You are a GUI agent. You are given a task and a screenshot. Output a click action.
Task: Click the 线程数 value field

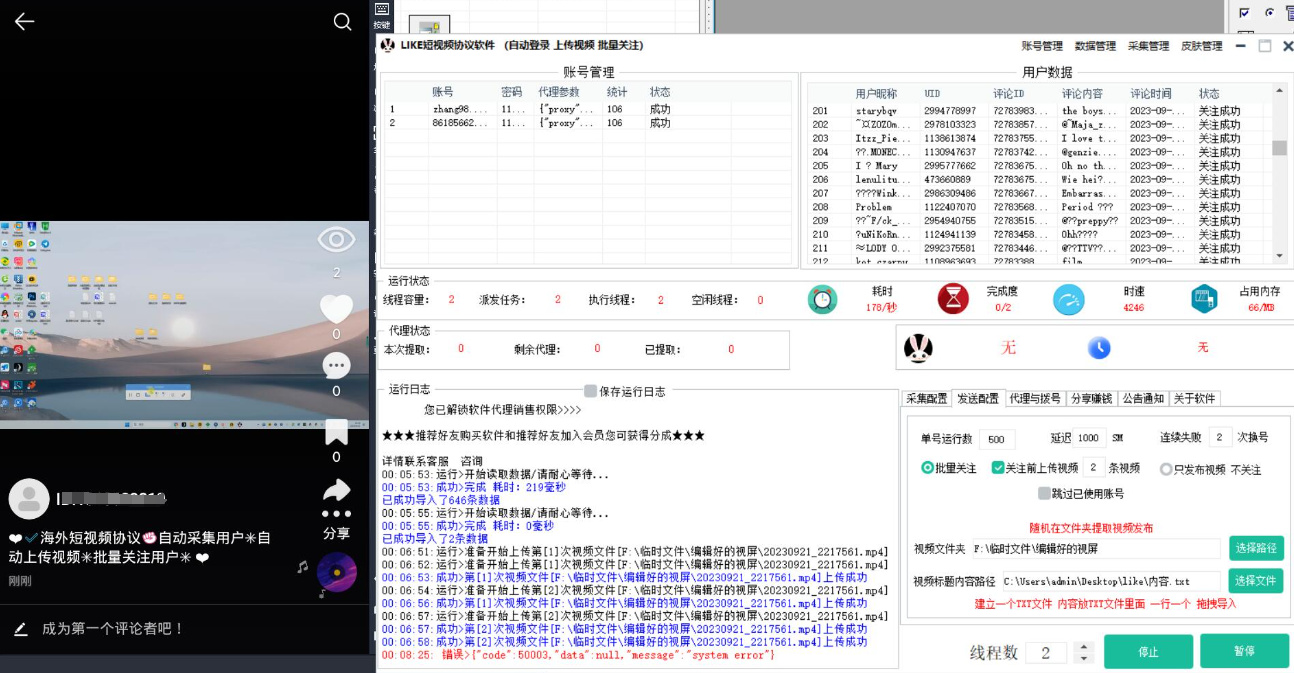point(1048,653)
